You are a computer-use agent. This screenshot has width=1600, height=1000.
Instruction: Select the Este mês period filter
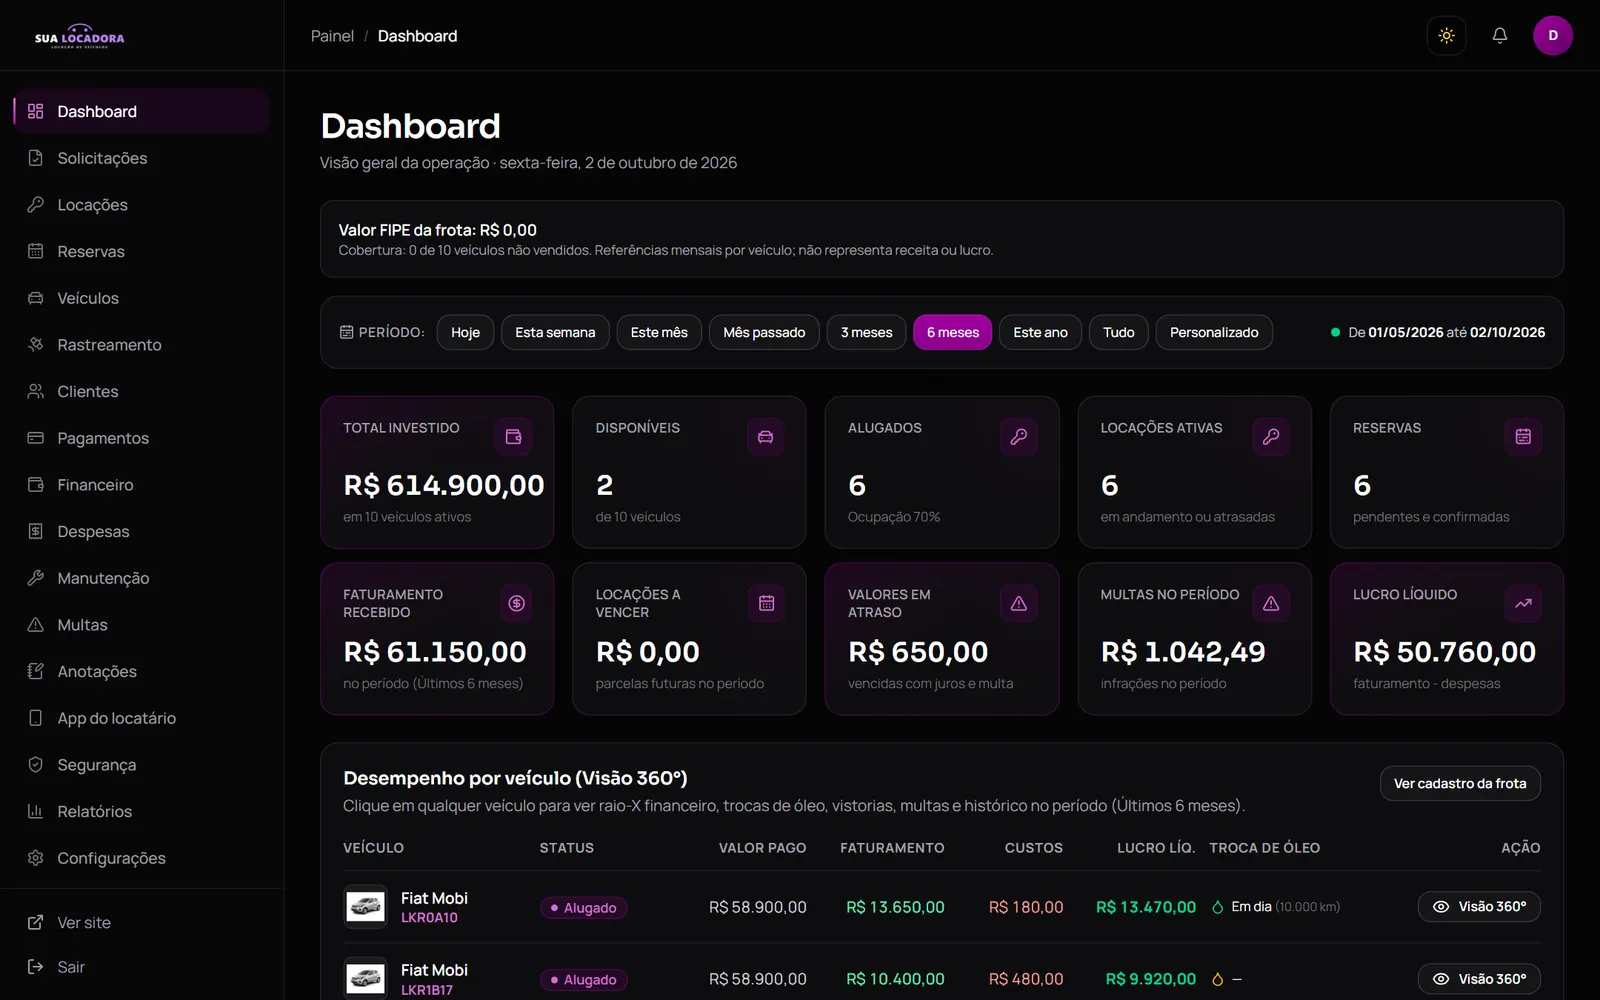click(x=659, y=332)
